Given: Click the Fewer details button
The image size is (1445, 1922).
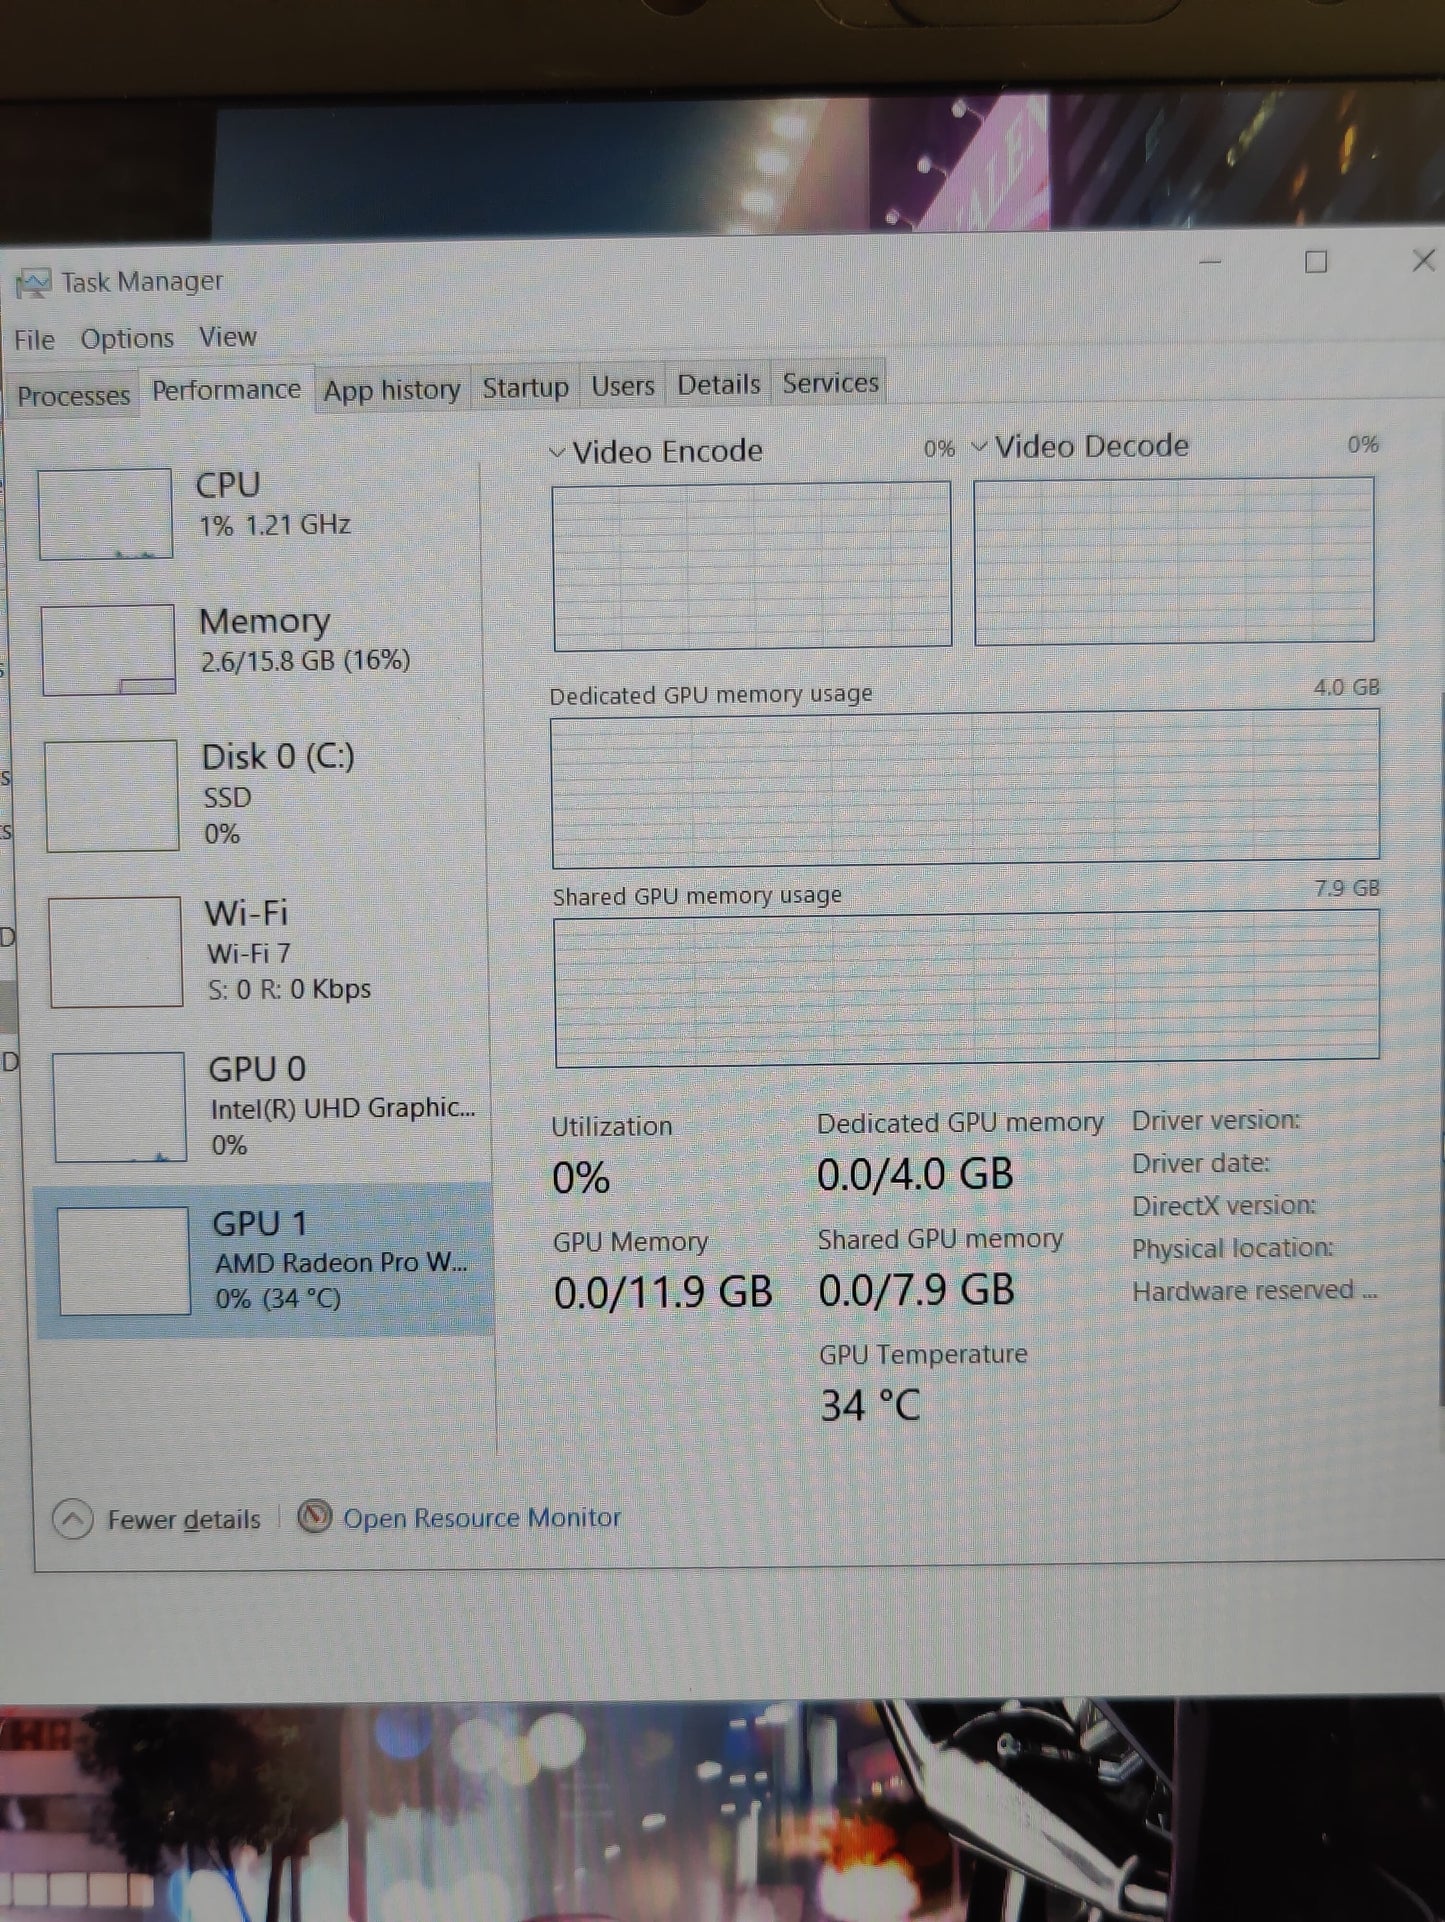Looking at the screenshot, I should point(157,1520).
